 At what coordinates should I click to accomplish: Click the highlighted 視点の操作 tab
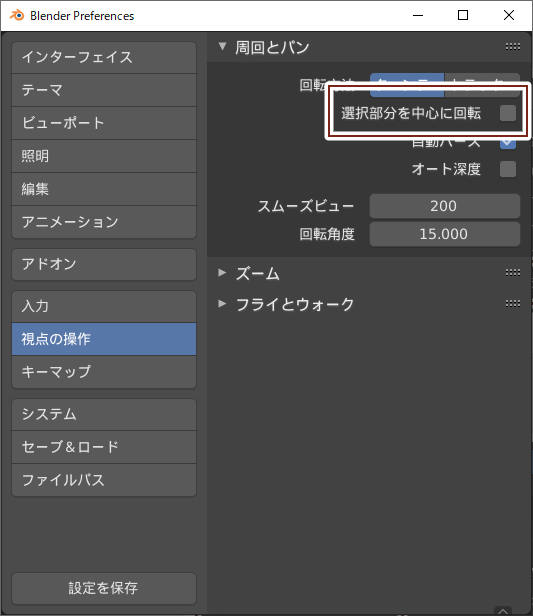click(104, 339)
